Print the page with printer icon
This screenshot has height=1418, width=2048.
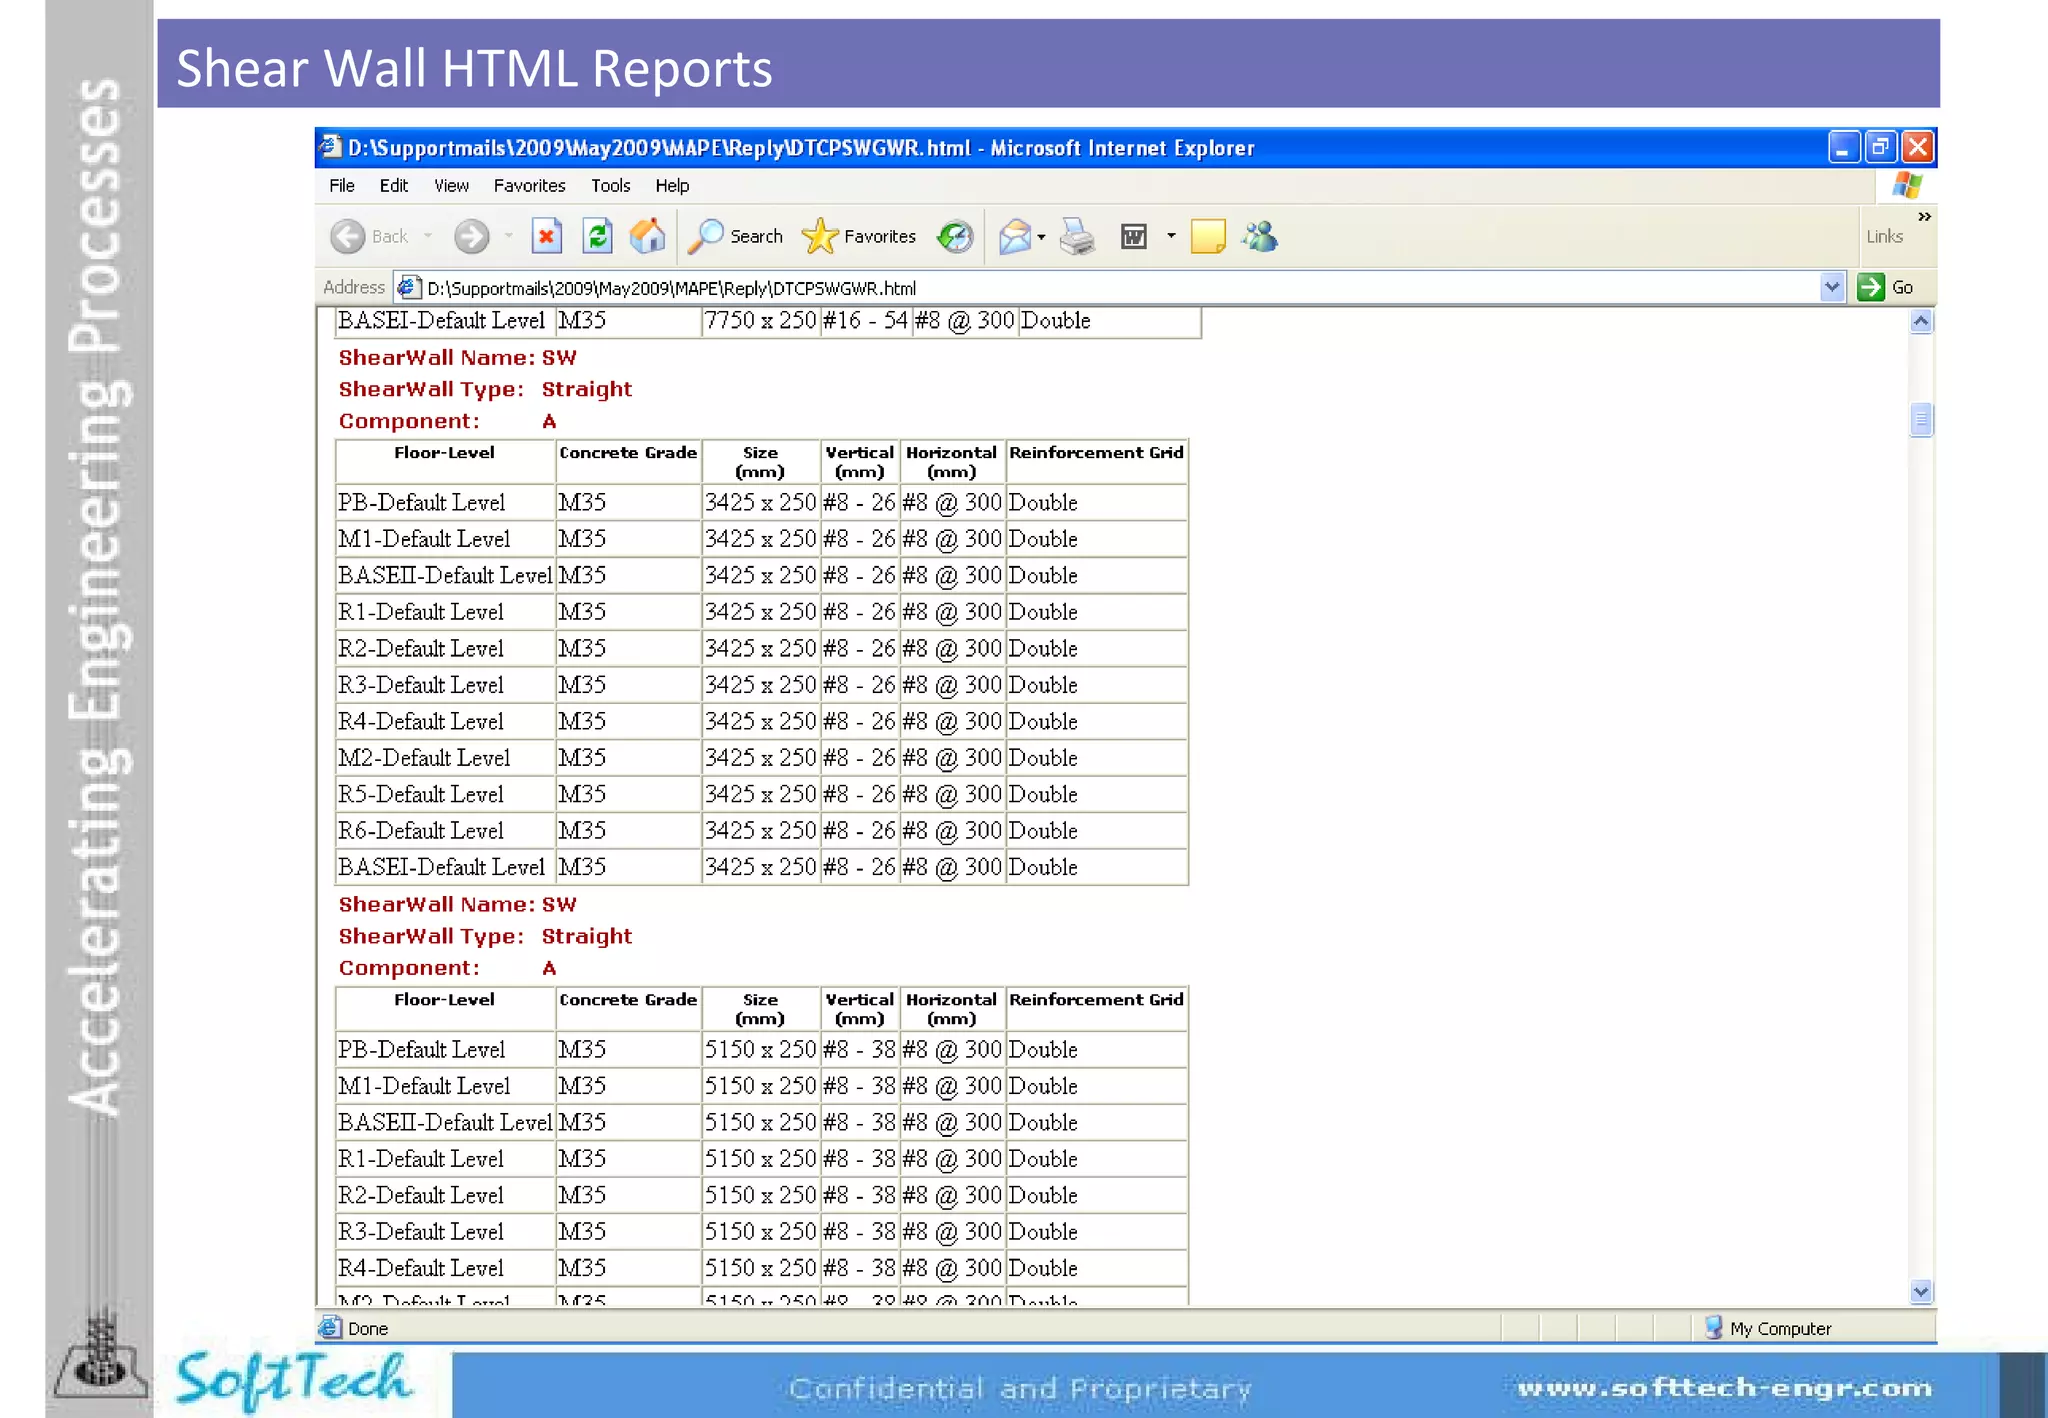pos(1078,237)
